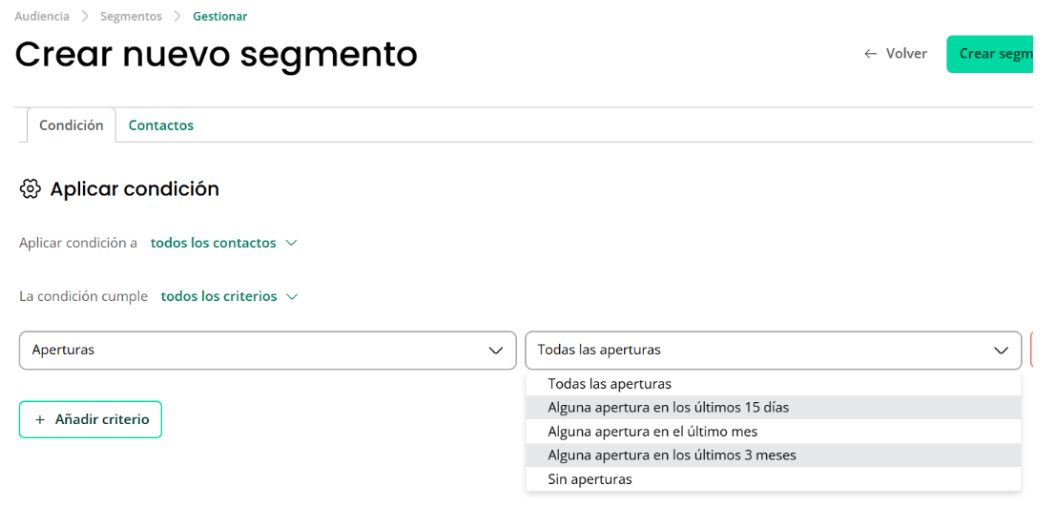Click the plus icon in Añadir criterio

pyautogui.click(x=40, y=420)
